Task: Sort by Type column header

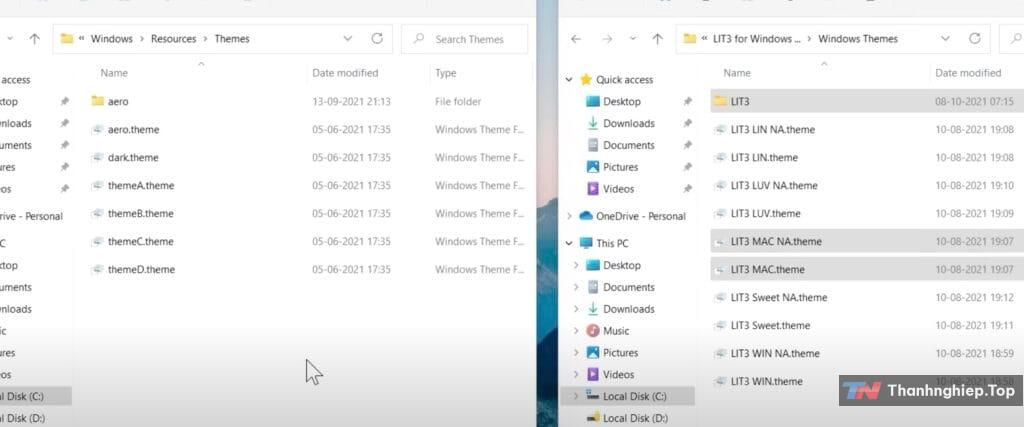Action: pos(446,73)
